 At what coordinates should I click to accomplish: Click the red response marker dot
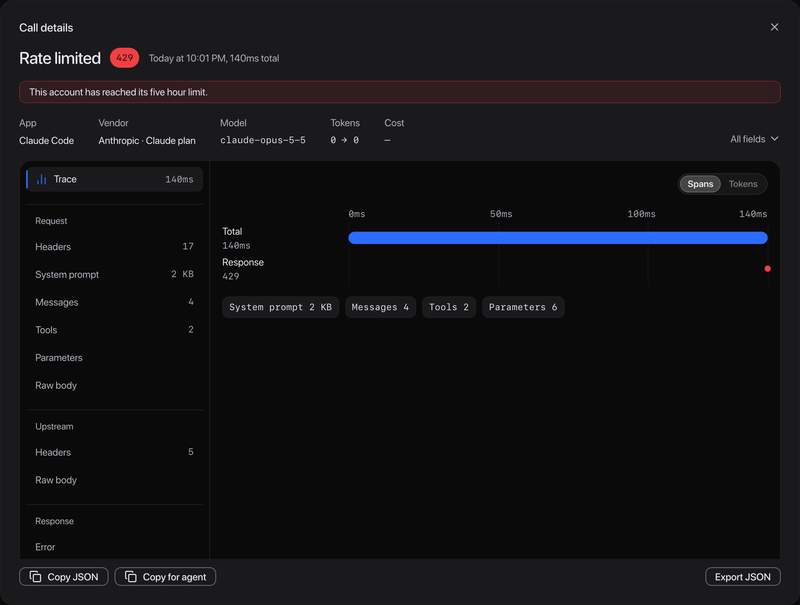[767, 269]
